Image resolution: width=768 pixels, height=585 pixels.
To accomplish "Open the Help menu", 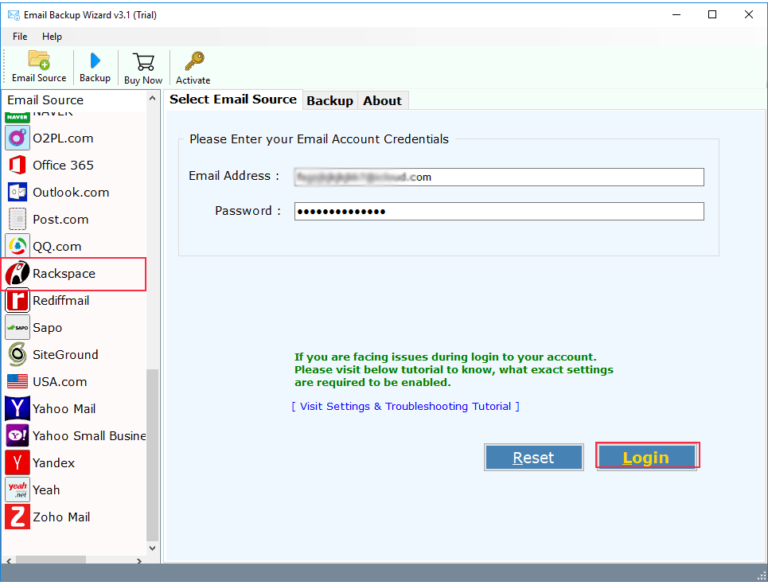I will pos(52,36).
